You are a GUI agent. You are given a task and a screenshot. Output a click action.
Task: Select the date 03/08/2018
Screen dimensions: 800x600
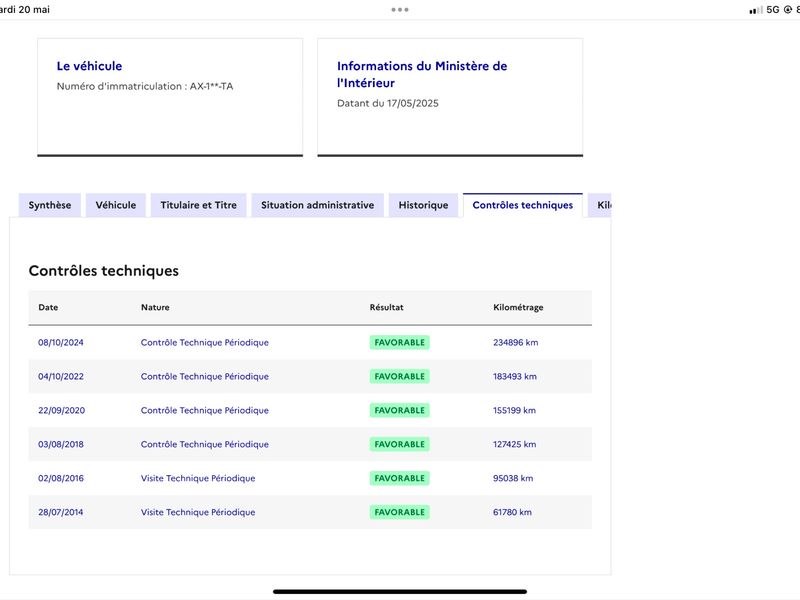coord(61,444)
